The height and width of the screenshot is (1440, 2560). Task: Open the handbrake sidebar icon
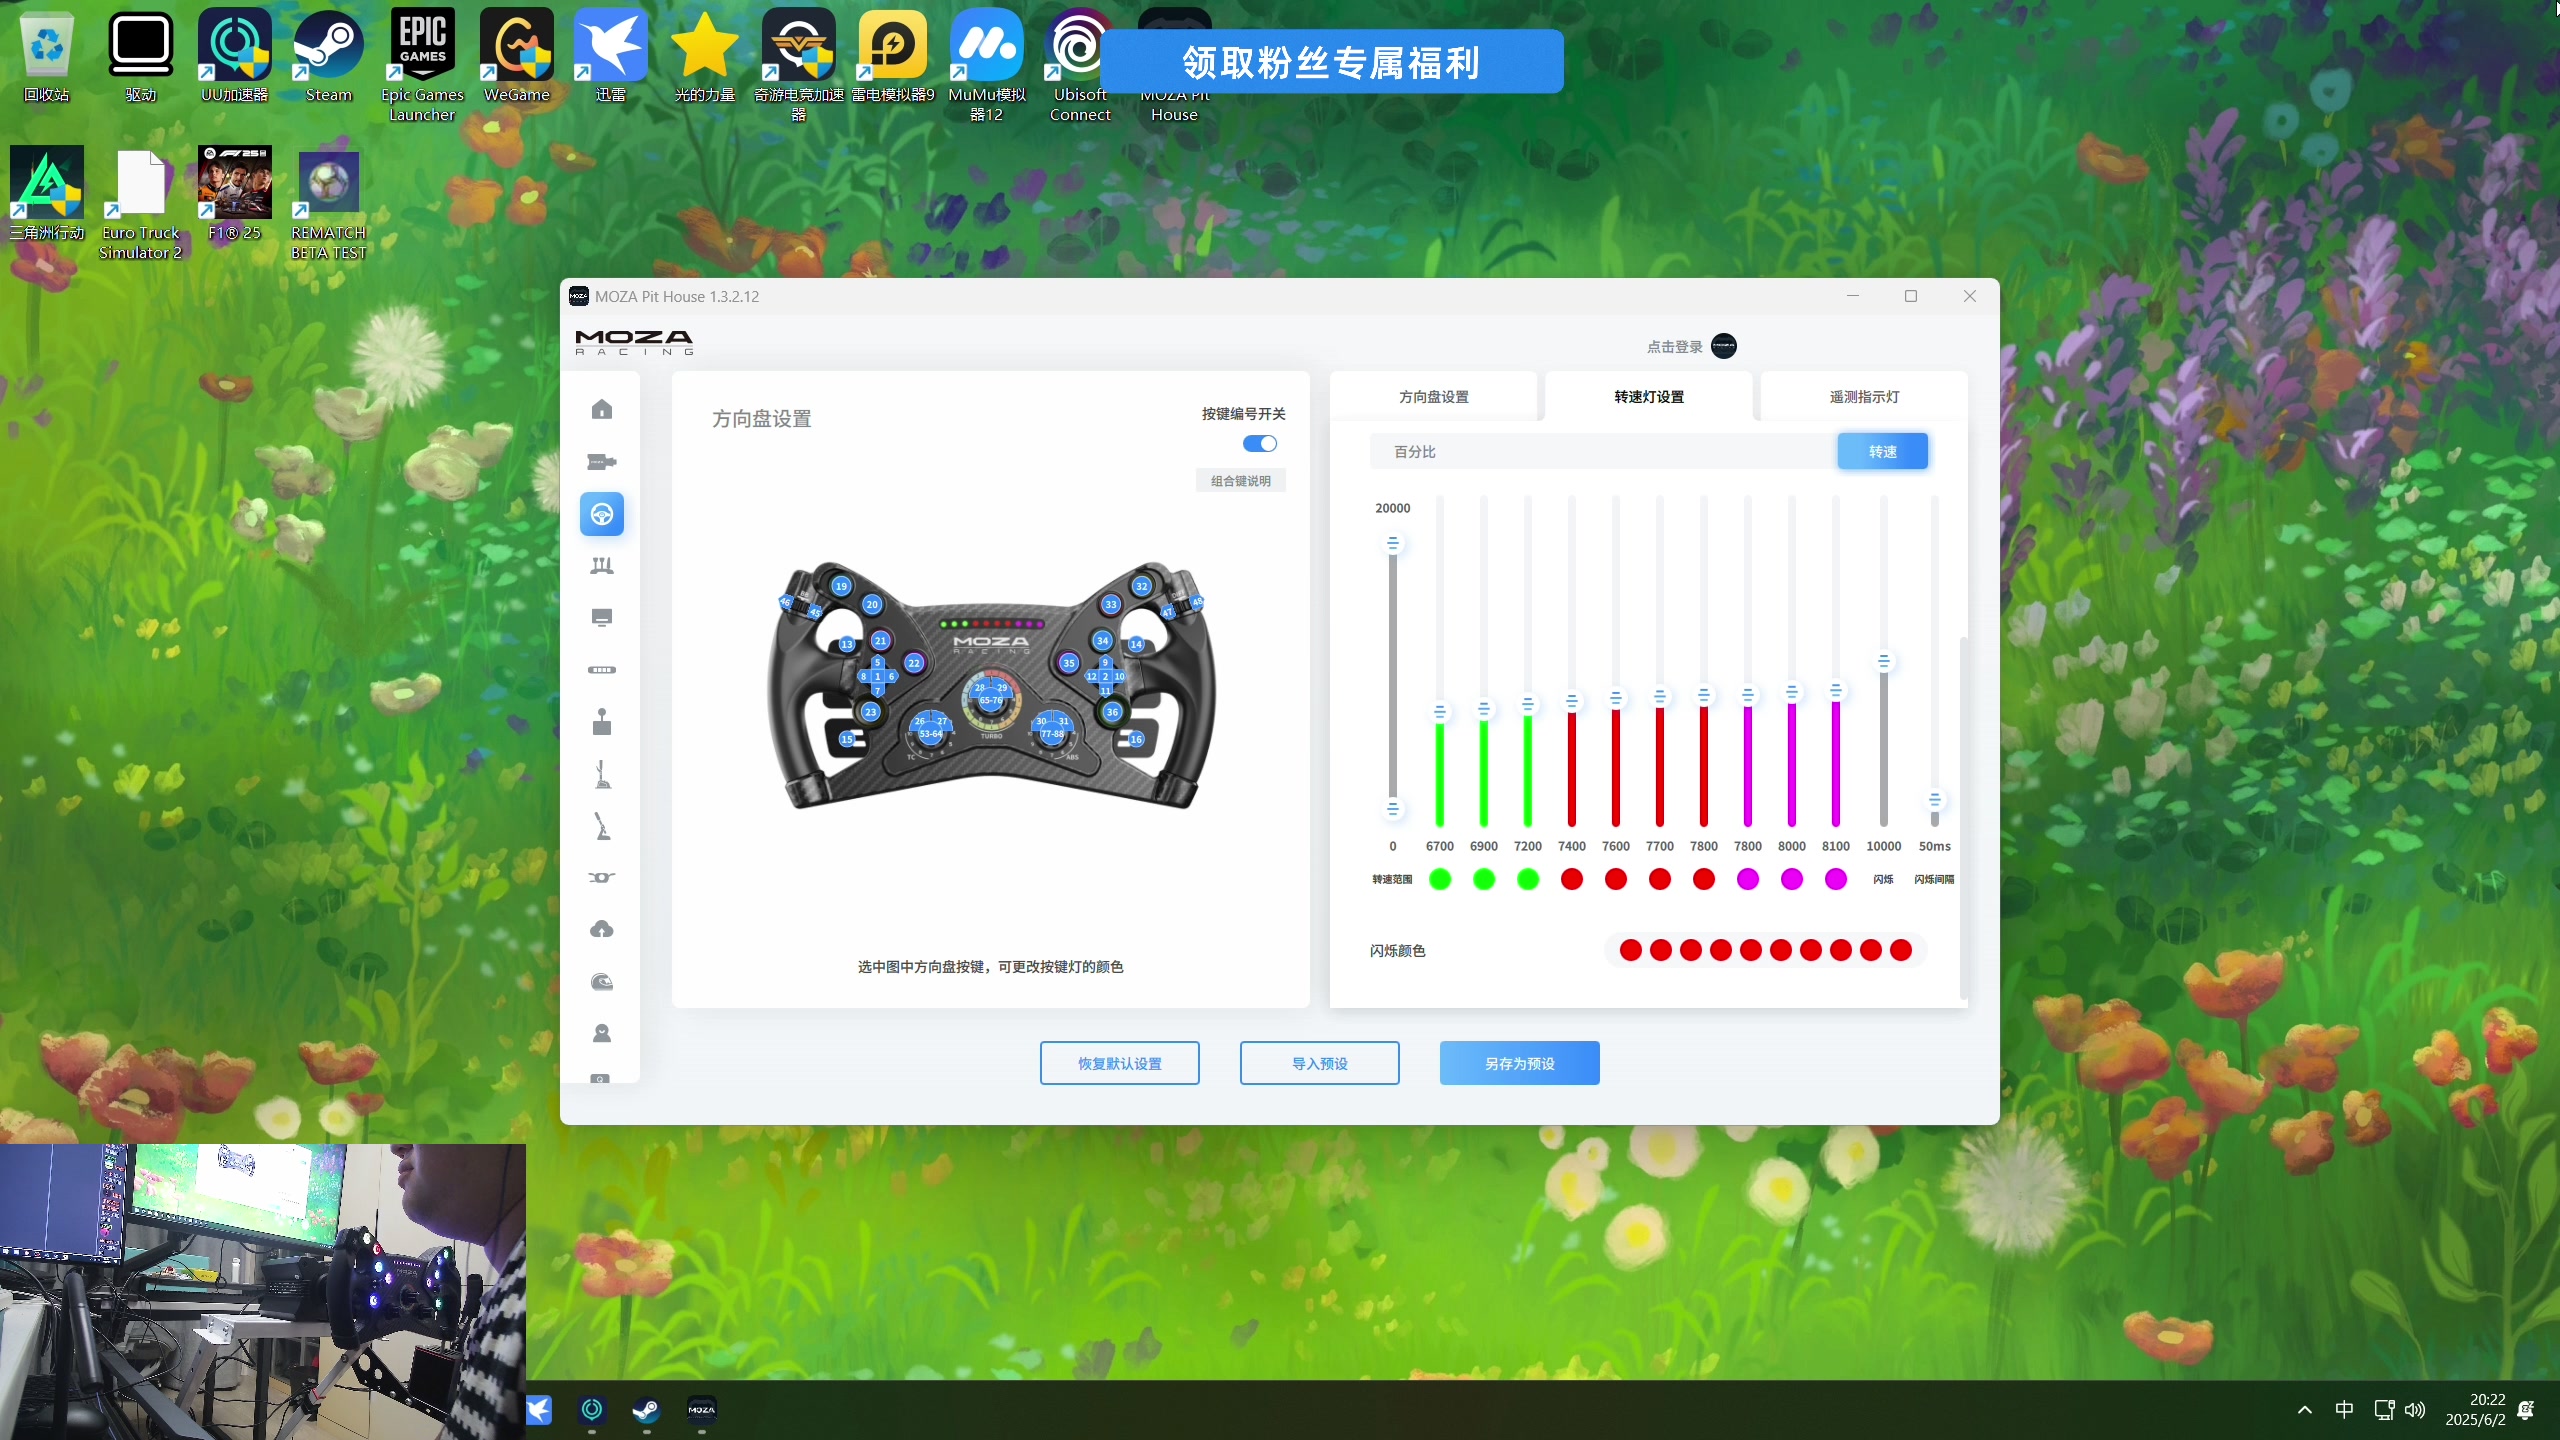(x=601, y=826)
